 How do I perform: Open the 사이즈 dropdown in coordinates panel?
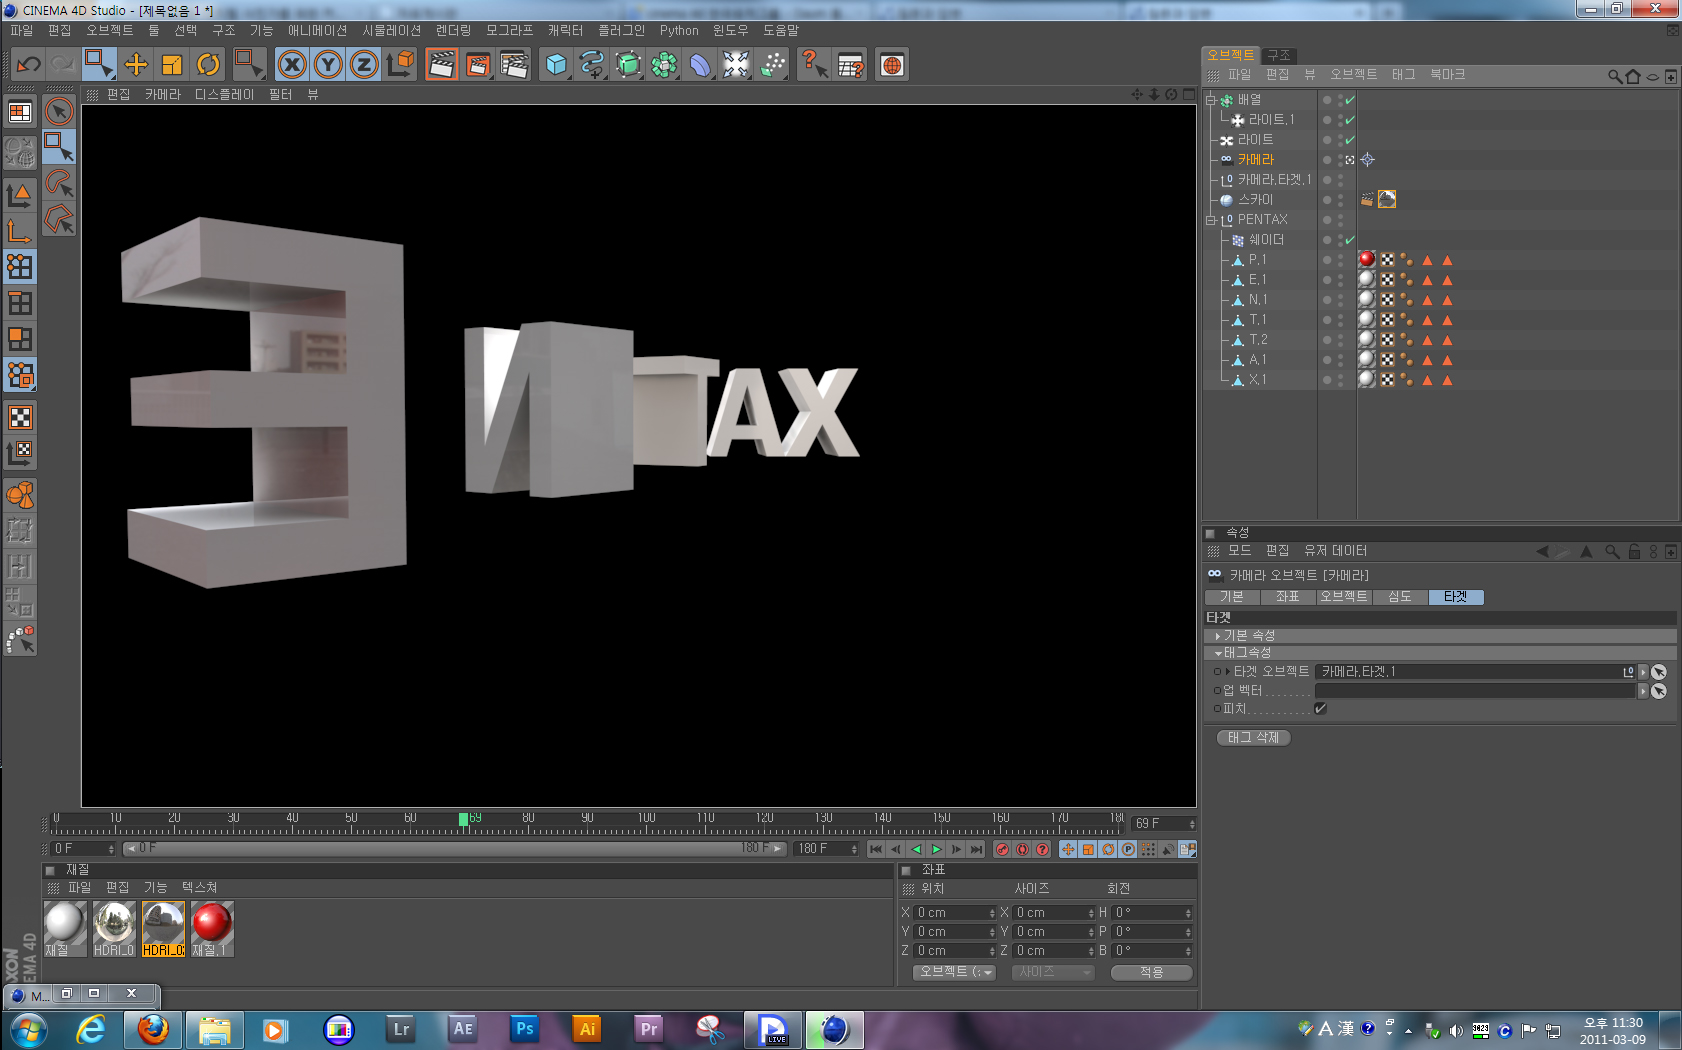click(x=1052, y=972)
